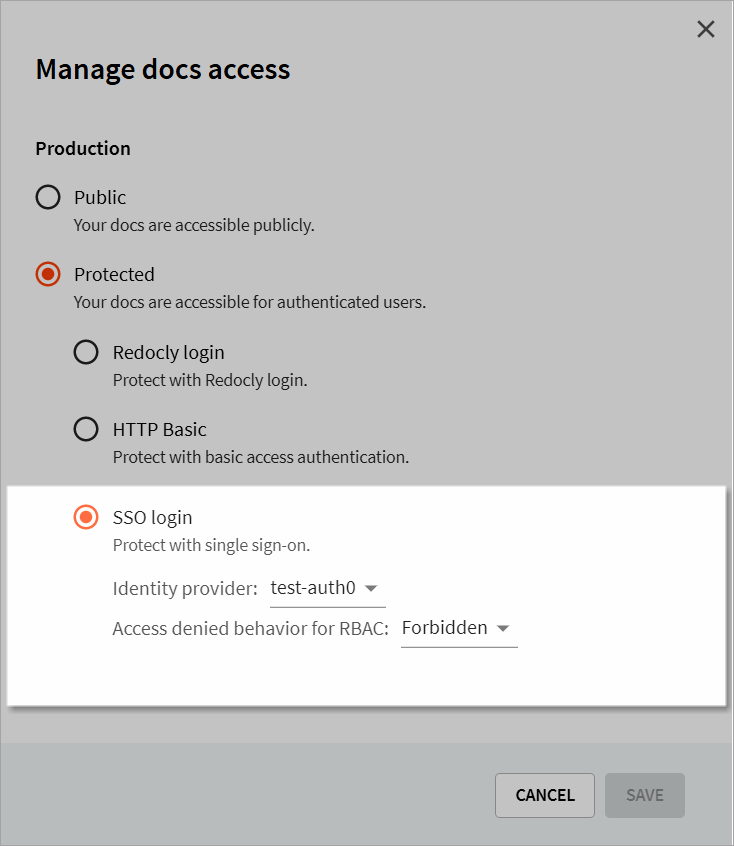The width and height of the screenshot is (734, 846).
Task: Open the Forbidden access denied dropdown
Action: pos(459,629)
